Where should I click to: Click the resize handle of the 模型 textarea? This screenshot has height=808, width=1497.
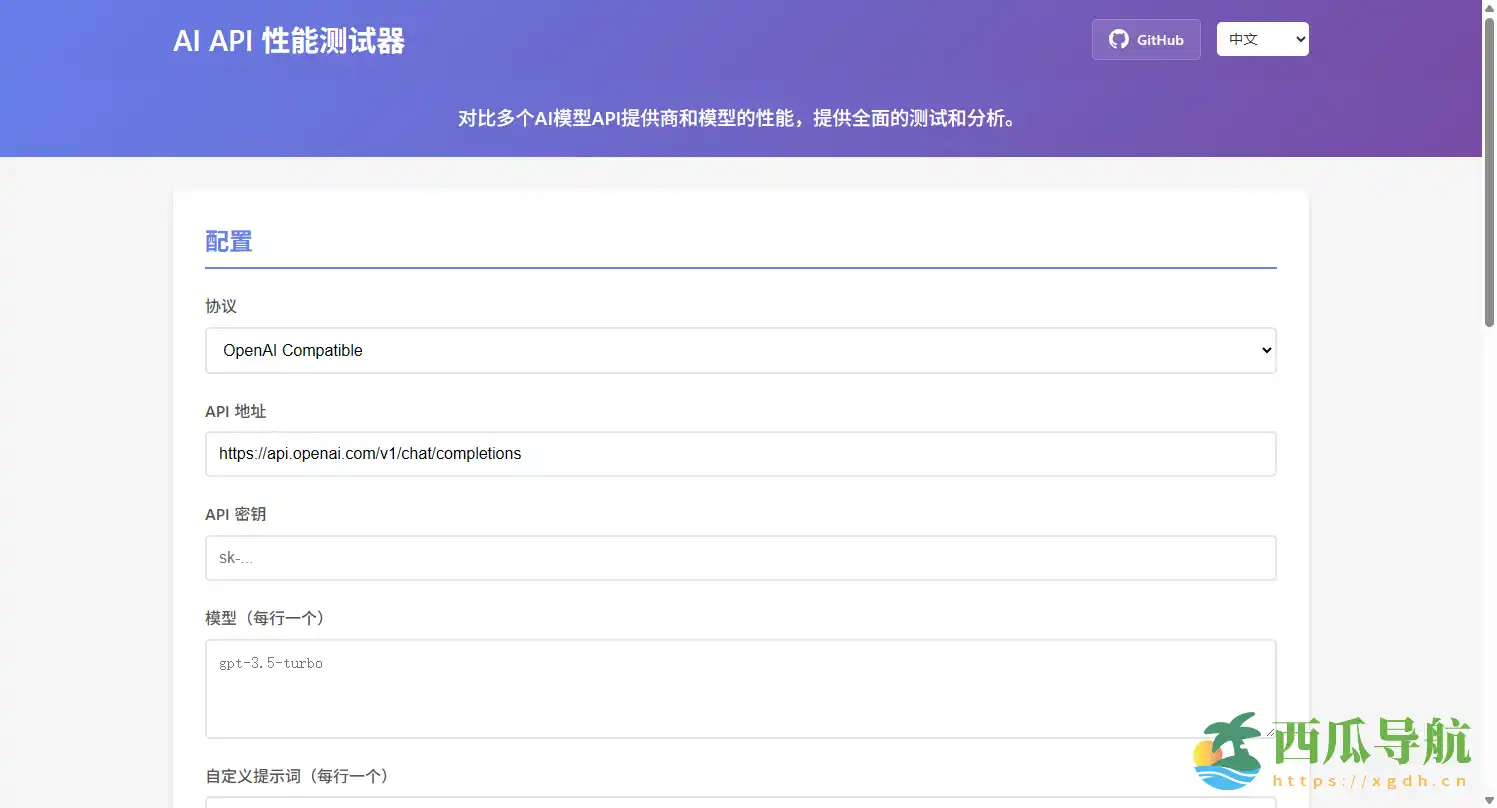[1269, 731]
